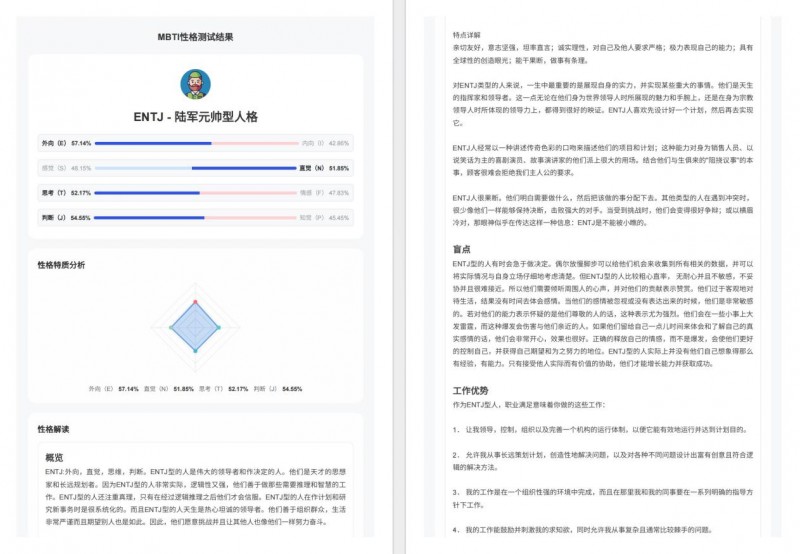Viewport: 800px width, 554px height.
Task: Click the green bottom point on radar chart
Action: tap(195, 352)
